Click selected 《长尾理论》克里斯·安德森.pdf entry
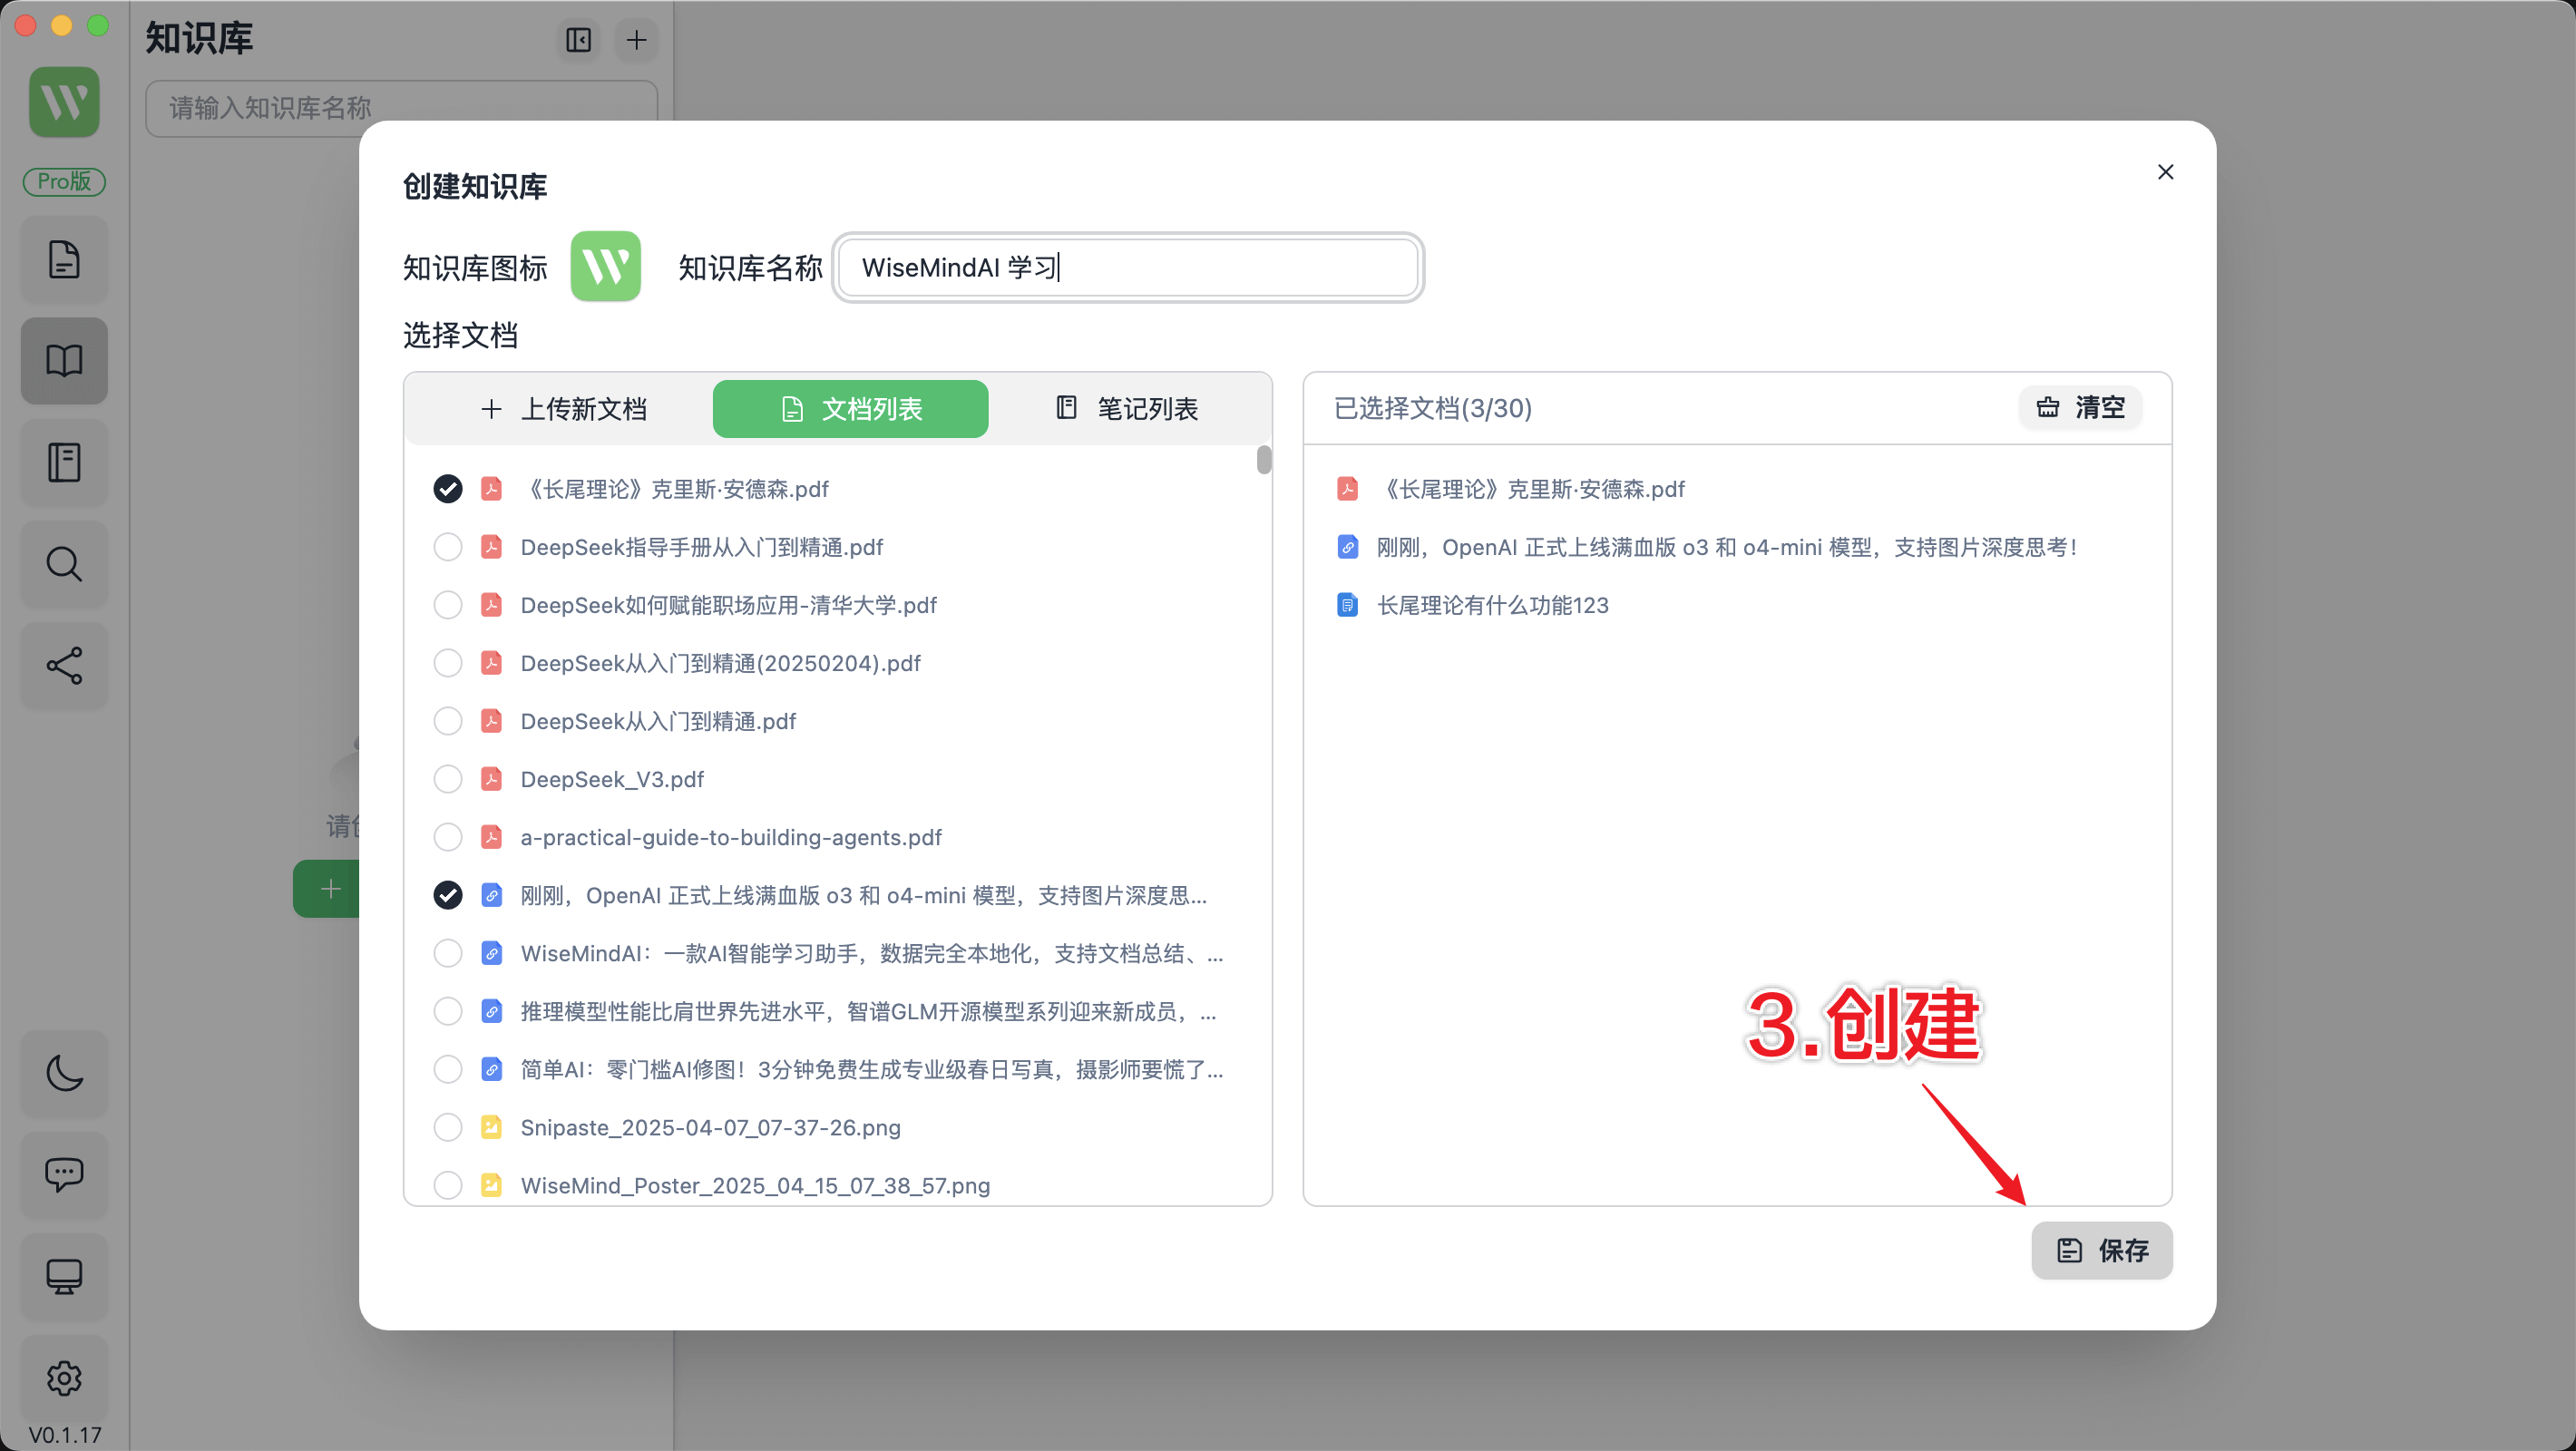Screen dimensions: 2576x1451 point(1532,489)
